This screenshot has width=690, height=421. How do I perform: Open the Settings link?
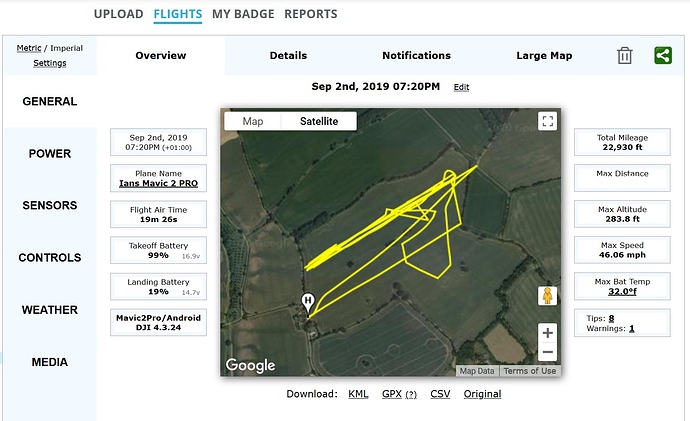click(49, 63)
